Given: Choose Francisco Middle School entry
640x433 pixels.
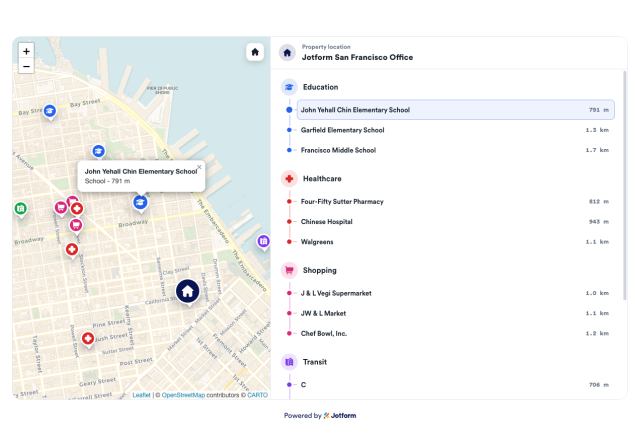Looking at the screenshot, I should point(456,150).
